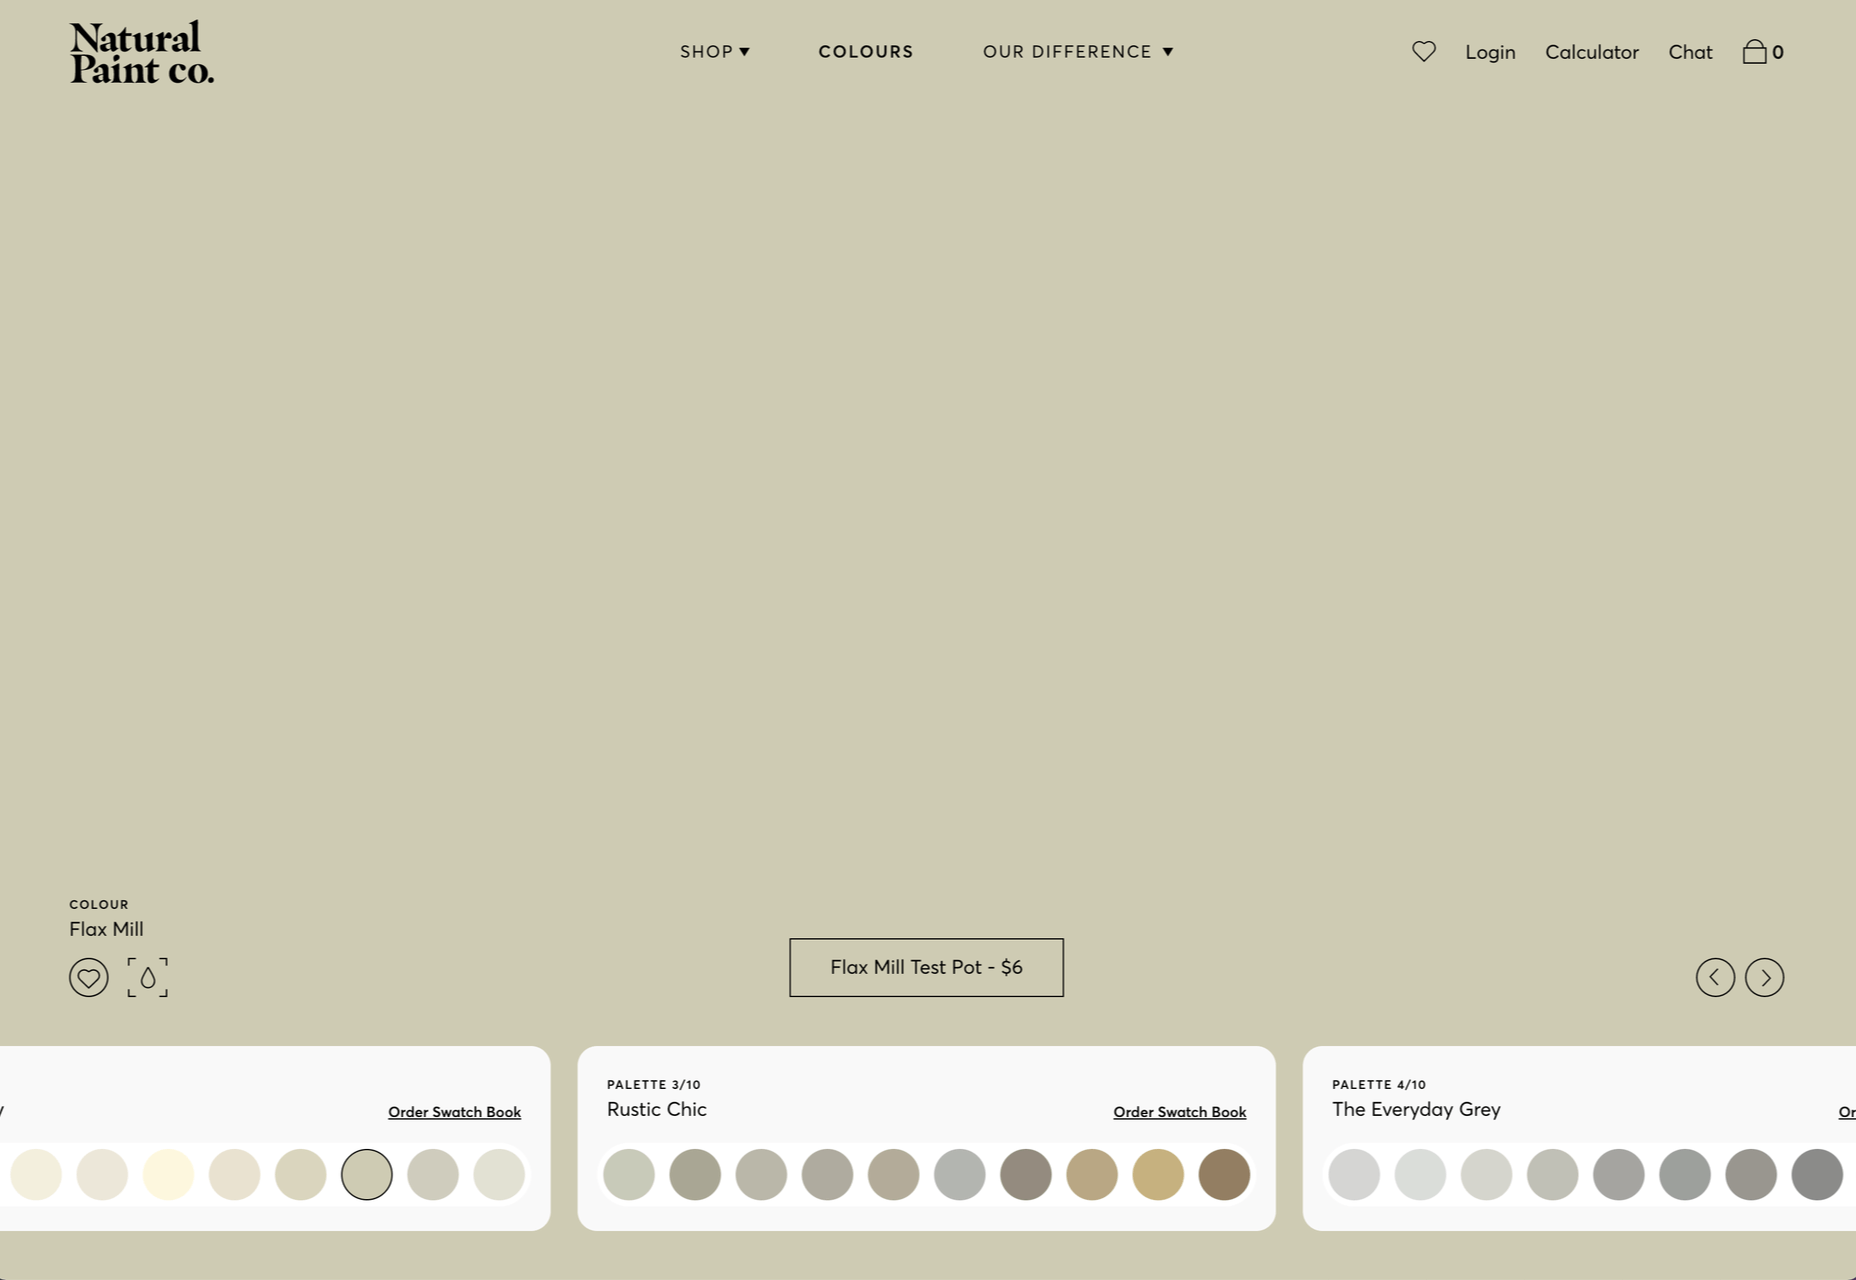Select the darkest grey Everyday Grey swatch

pos(1817,1174)
